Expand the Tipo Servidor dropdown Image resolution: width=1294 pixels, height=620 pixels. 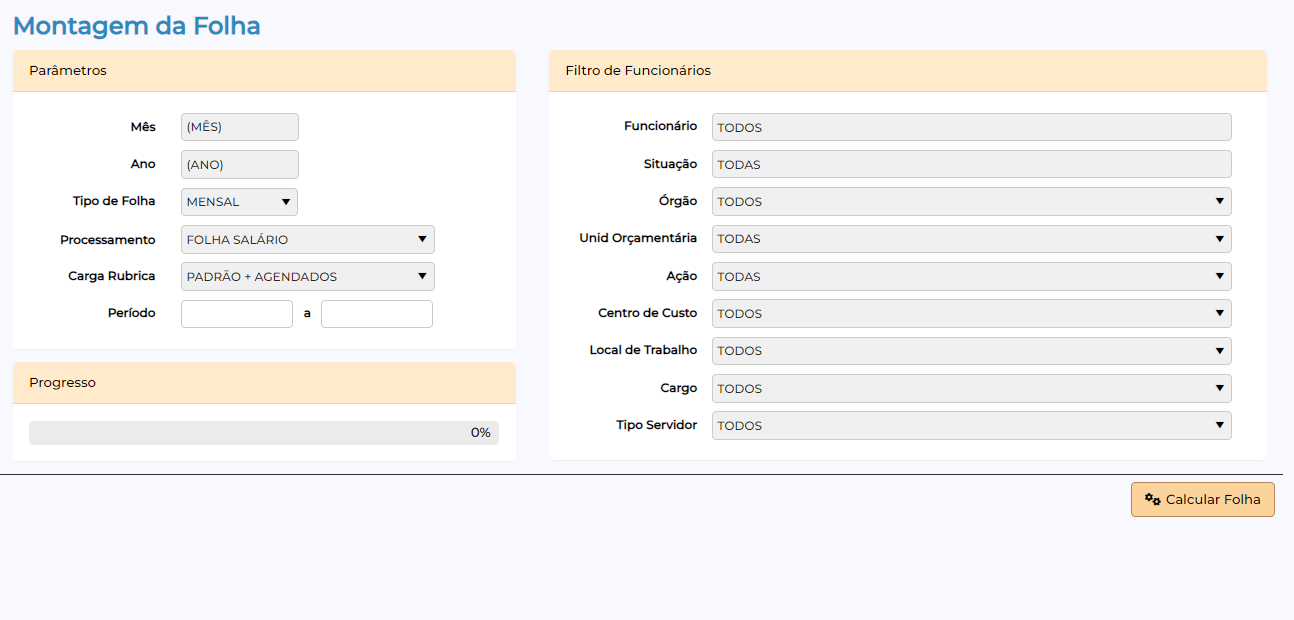[x=970, y=425]
